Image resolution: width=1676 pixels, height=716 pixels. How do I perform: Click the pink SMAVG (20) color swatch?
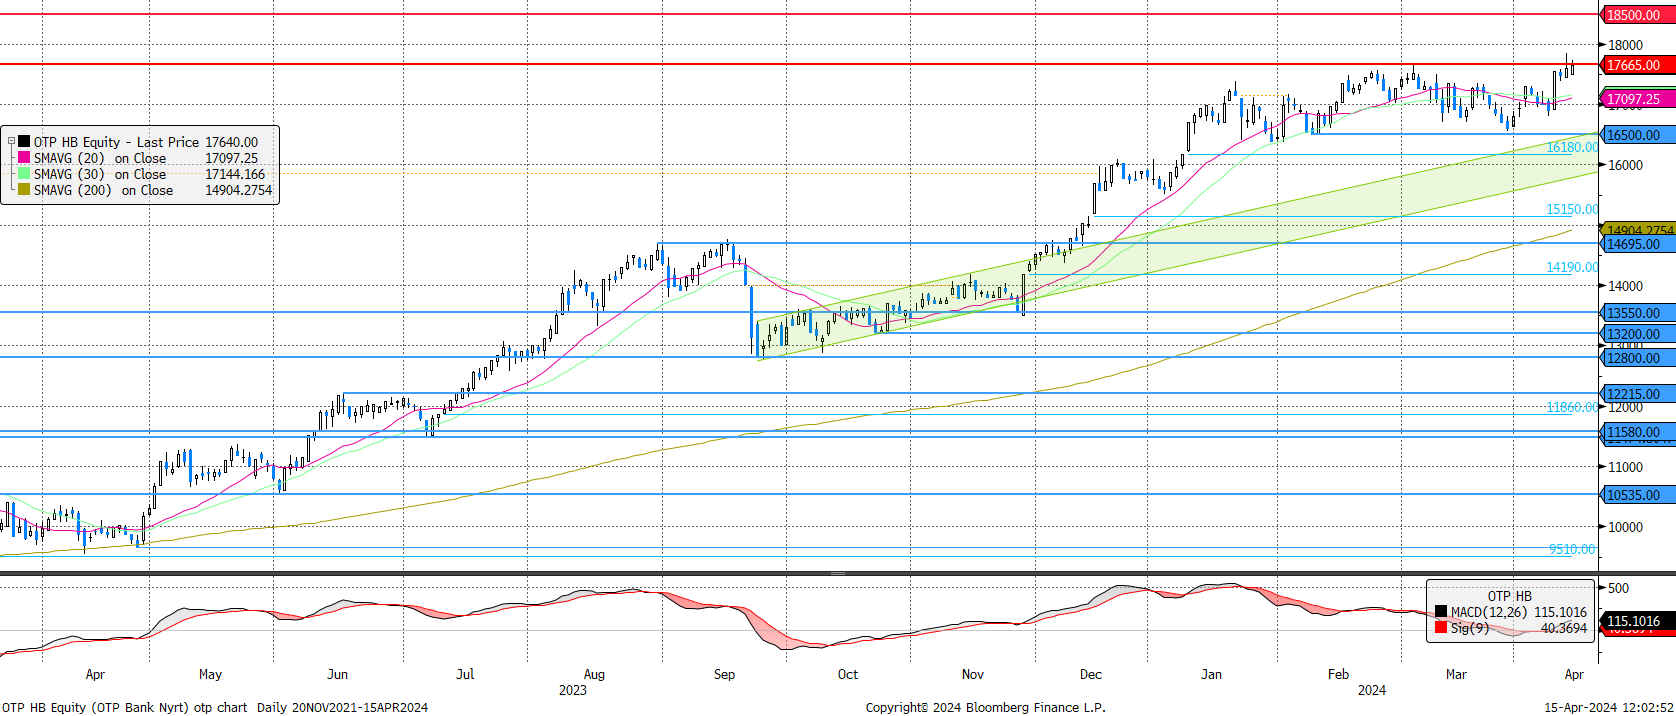click(x=24, y=158)
